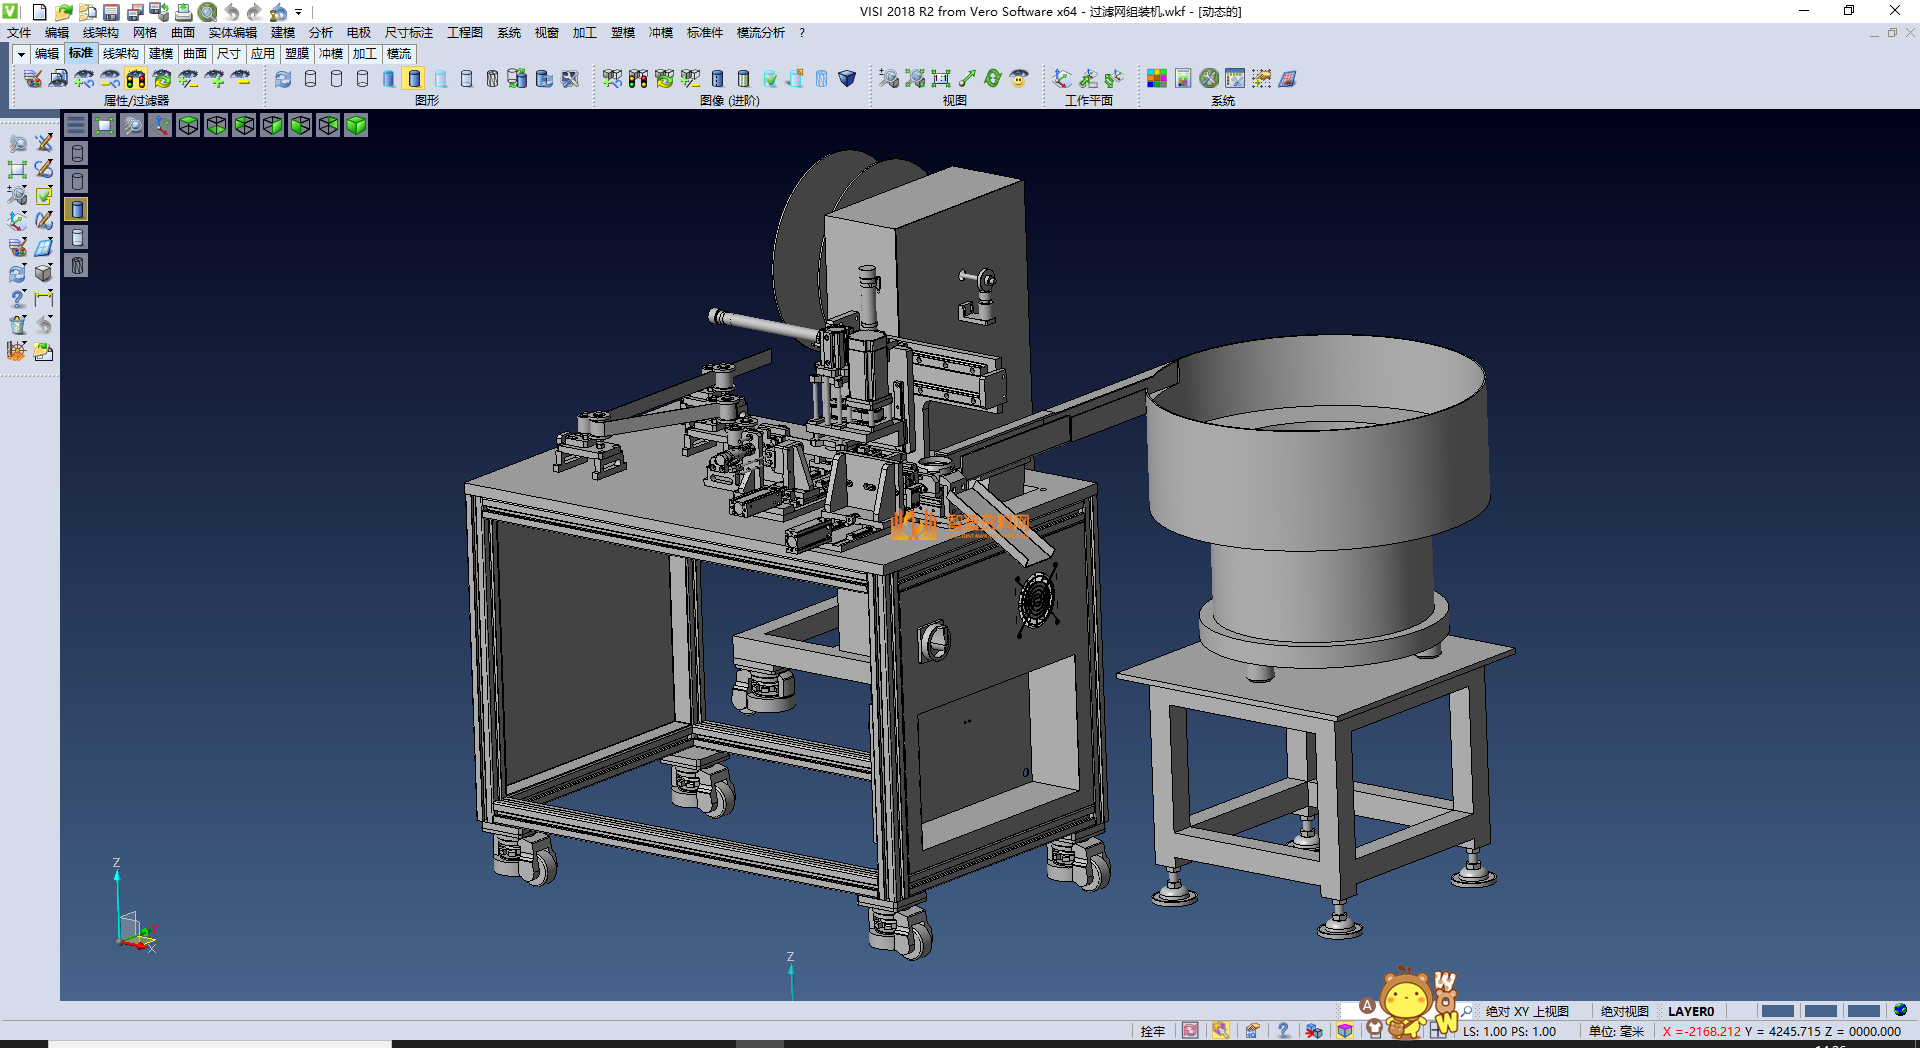Click the 绝对视图 status bar button
The width and height of the screenshot is (1920, 1048).
tap(1624, 1011)
